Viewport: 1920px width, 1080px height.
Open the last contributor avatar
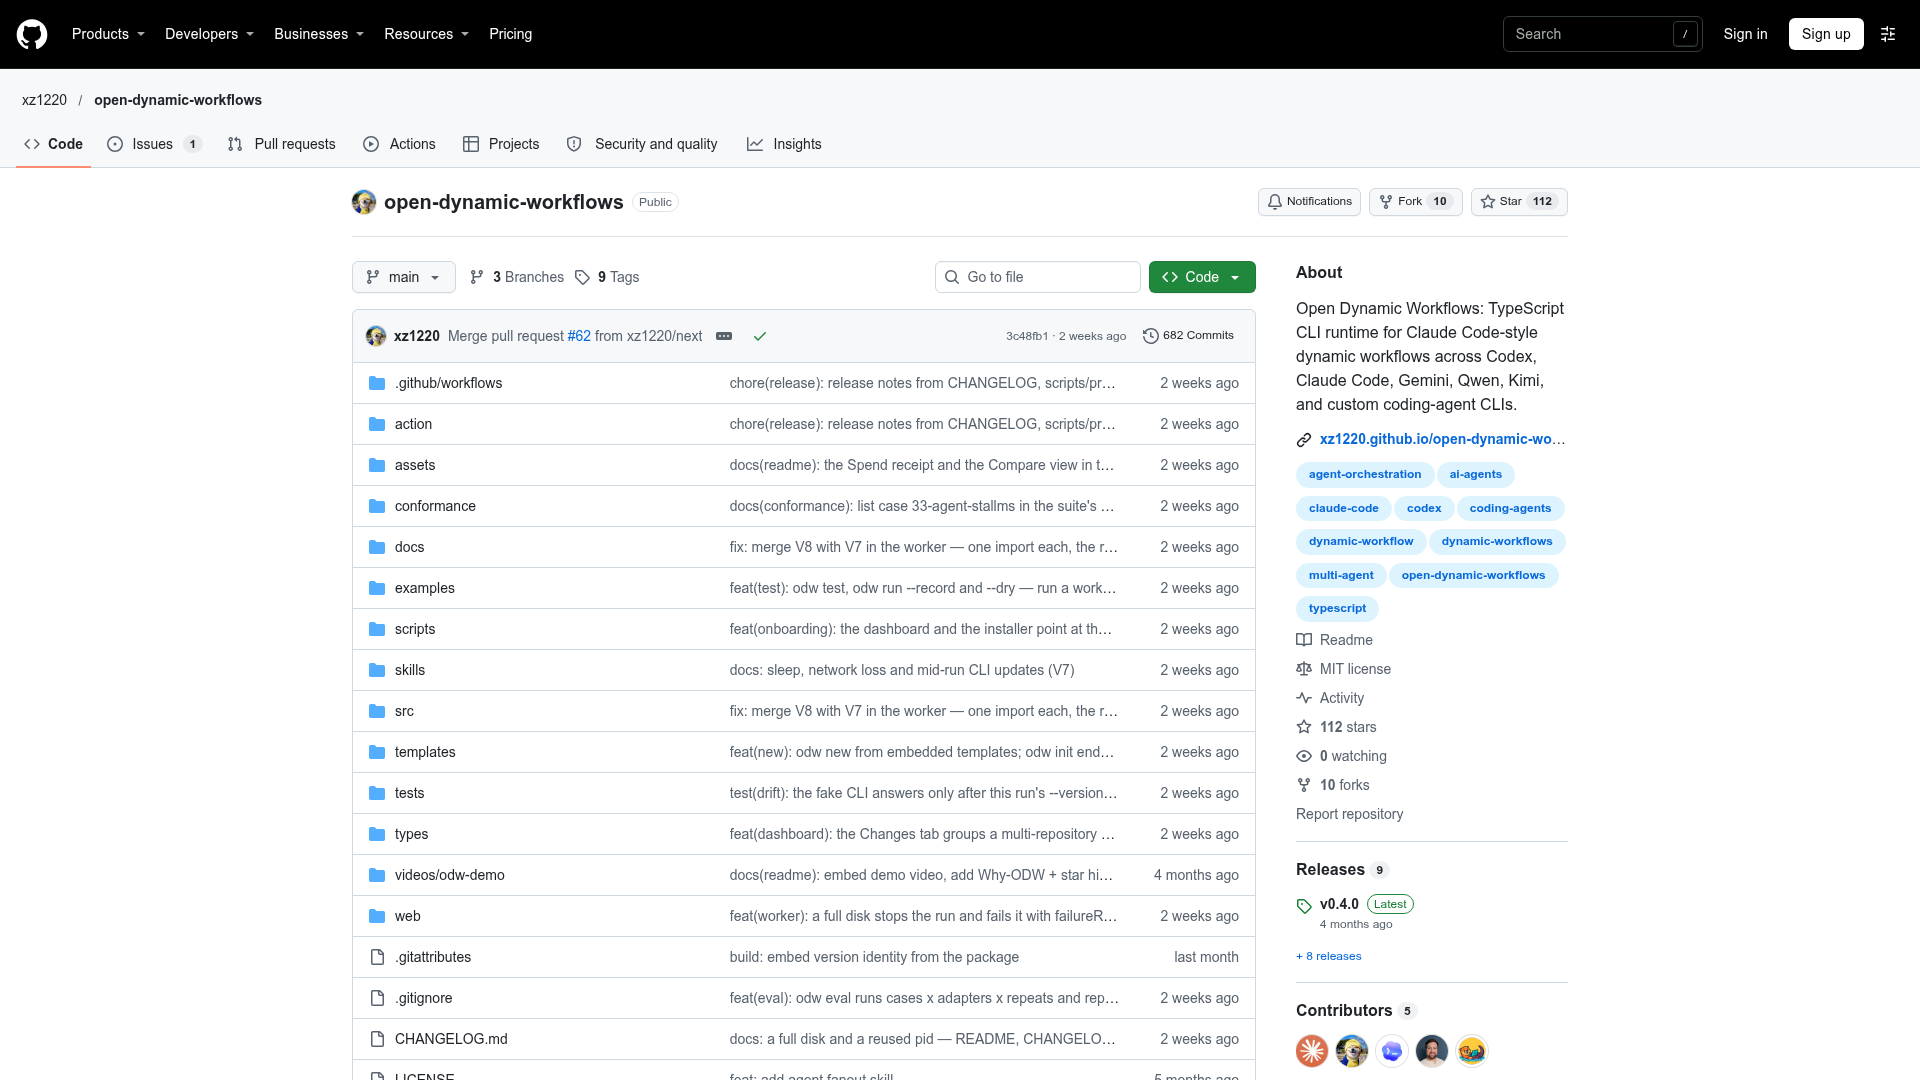click(1472, 1051)
